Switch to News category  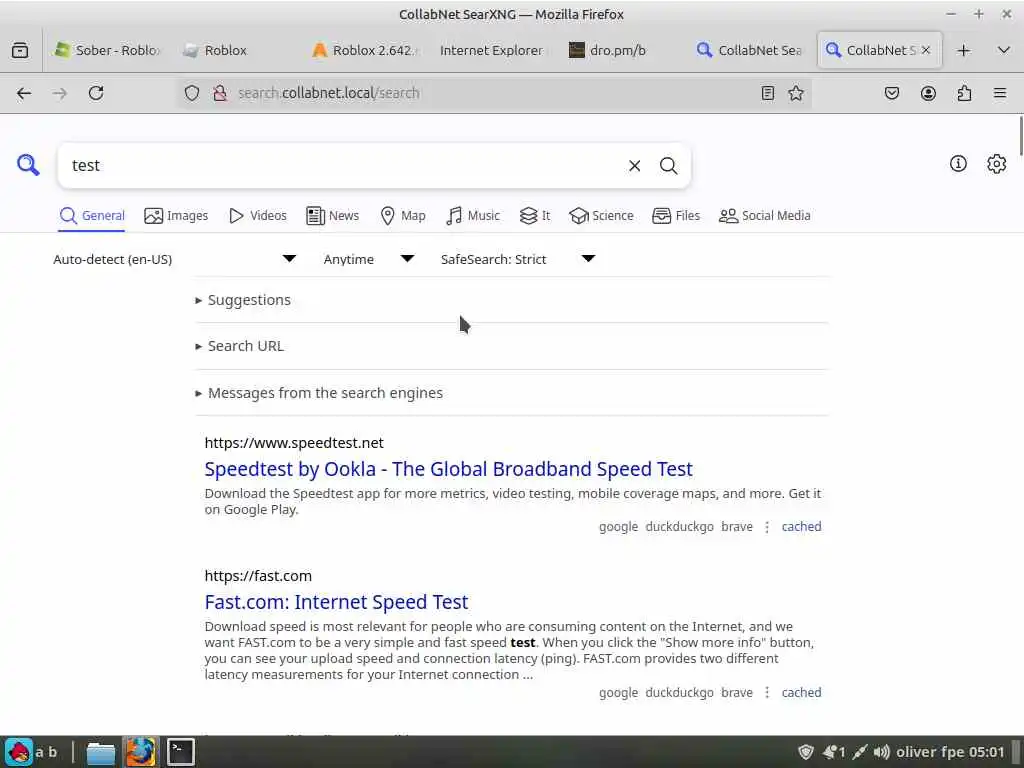pyautogui.click(x=333, y=216)
